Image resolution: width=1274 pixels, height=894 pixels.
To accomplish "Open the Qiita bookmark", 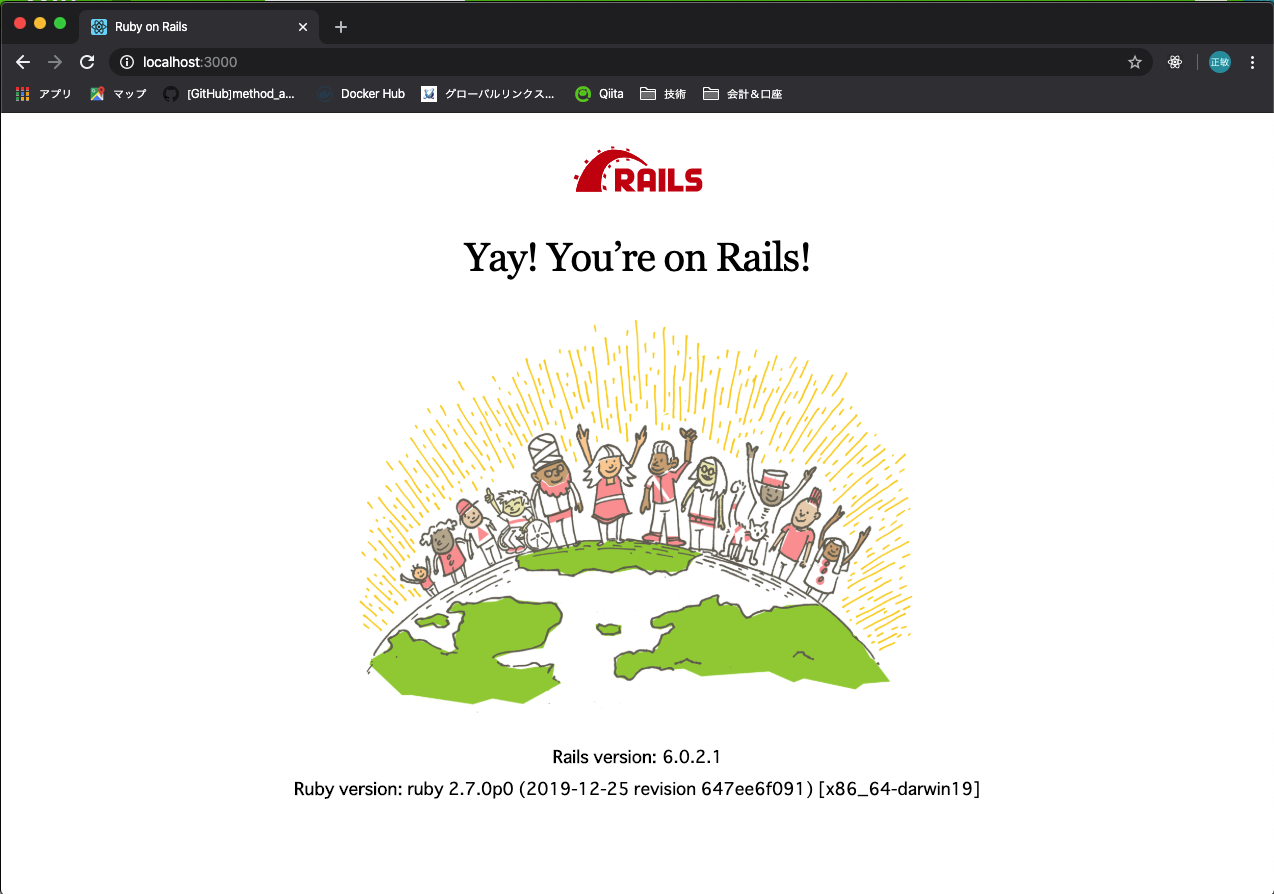I will (x=599, y=94).
